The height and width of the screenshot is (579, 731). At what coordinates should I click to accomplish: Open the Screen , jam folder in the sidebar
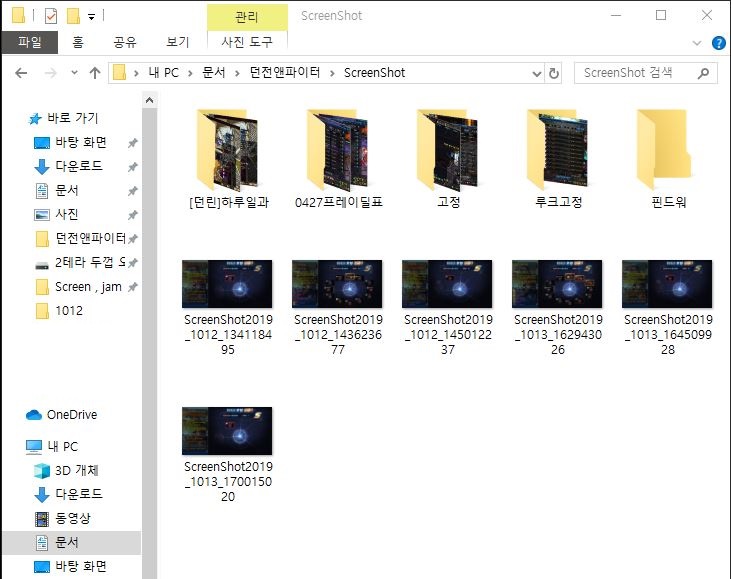click(78, 287)
